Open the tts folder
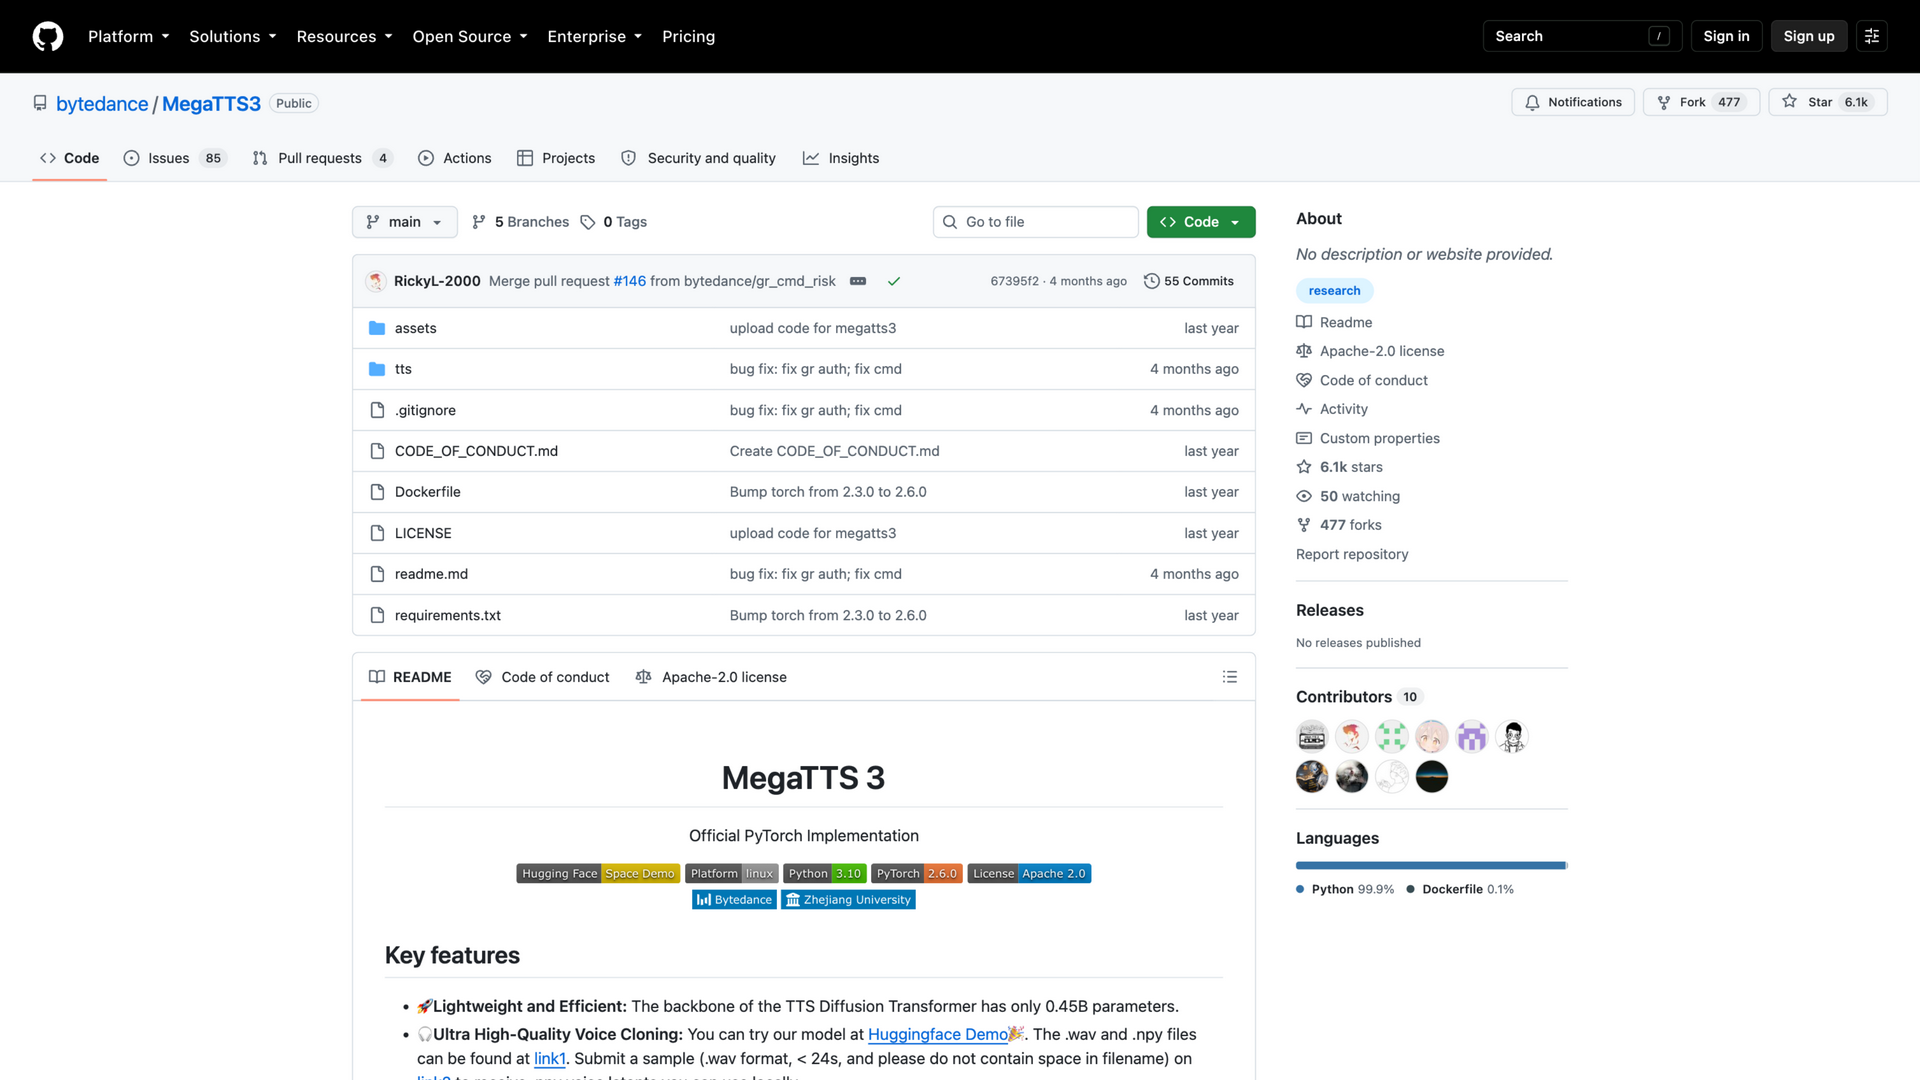1920x1080 pixels. tap(403, 369)
